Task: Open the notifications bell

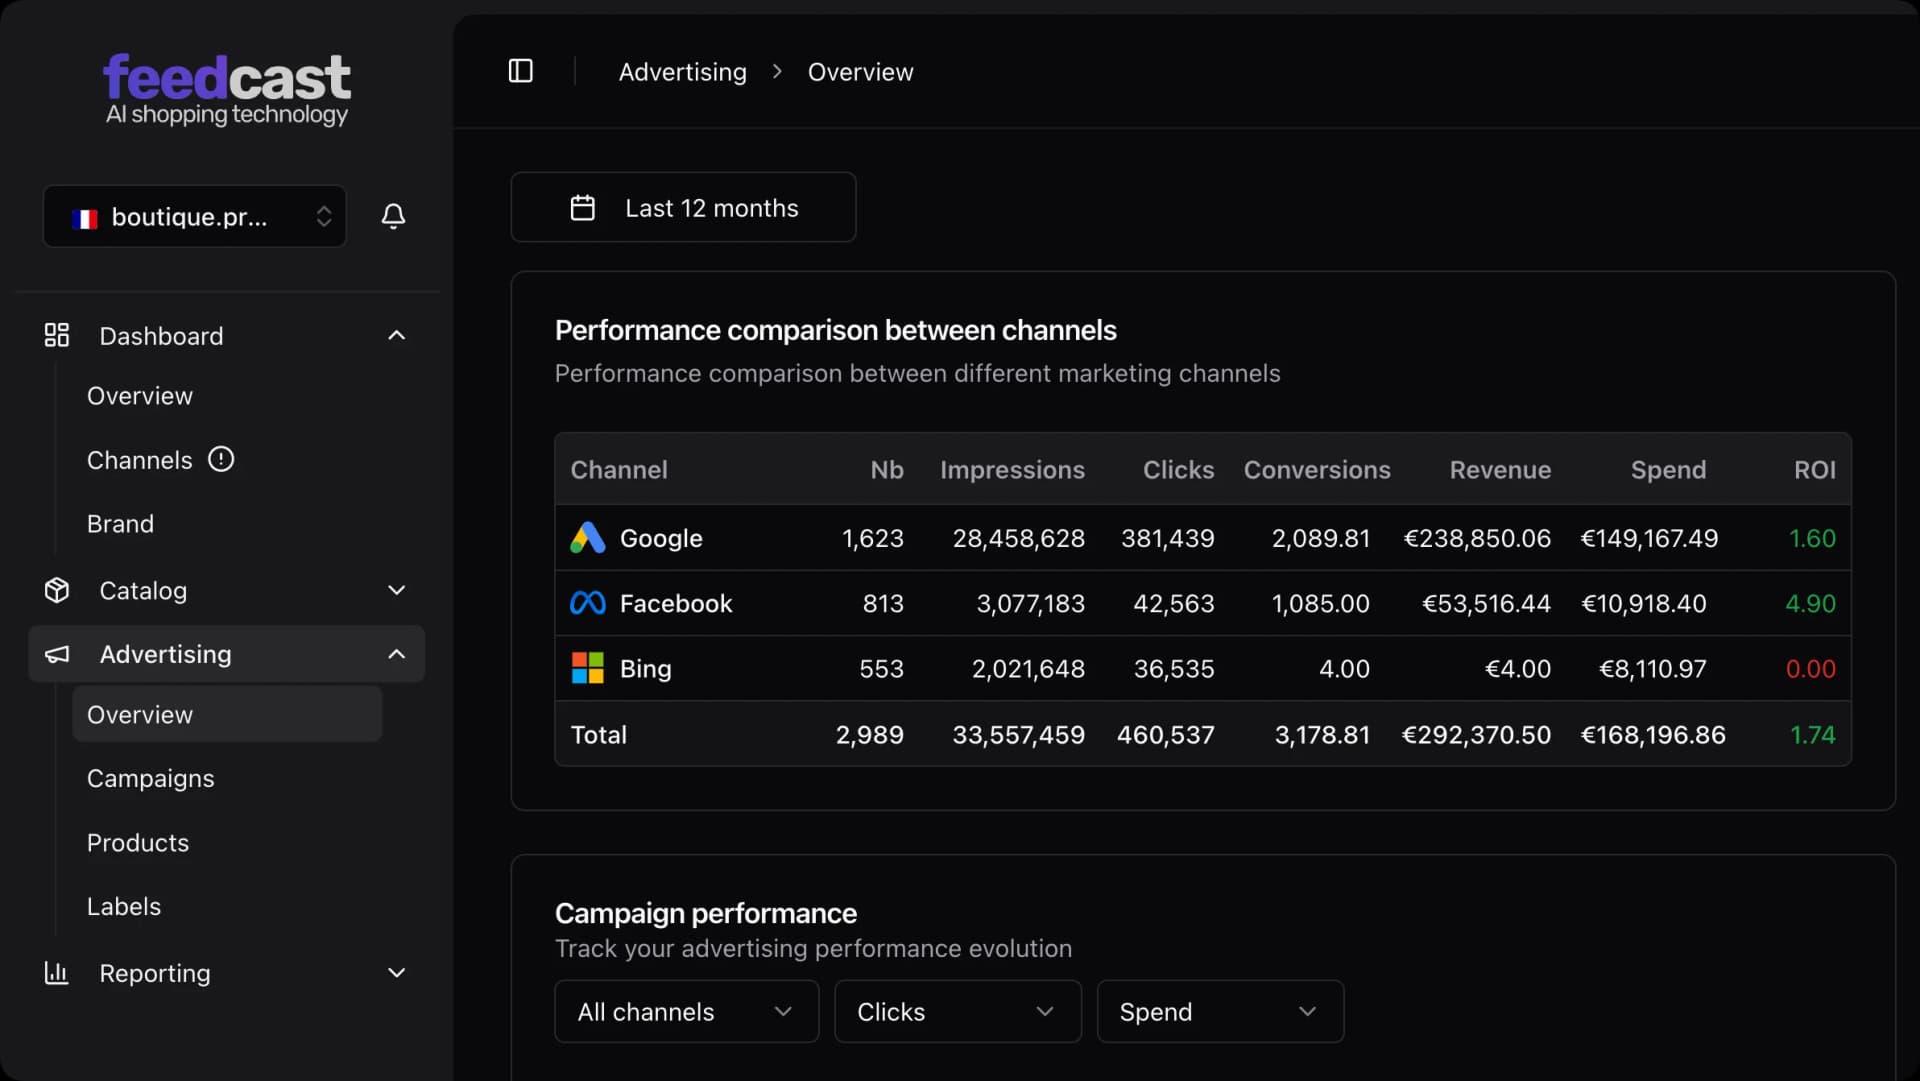Action: click(393, 216)
